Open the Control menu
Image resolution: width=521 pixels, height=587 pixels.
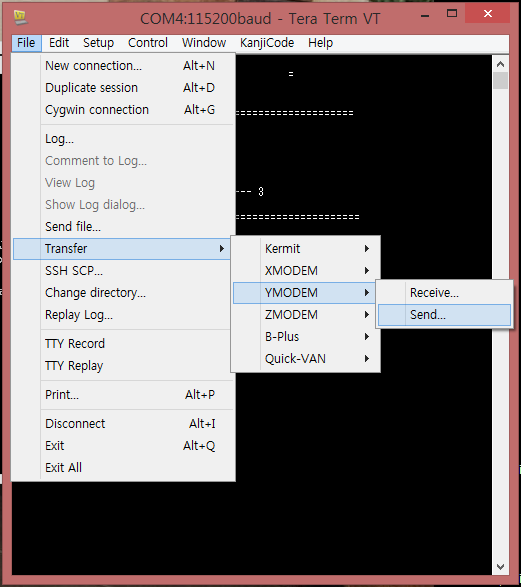pos(147,43)
